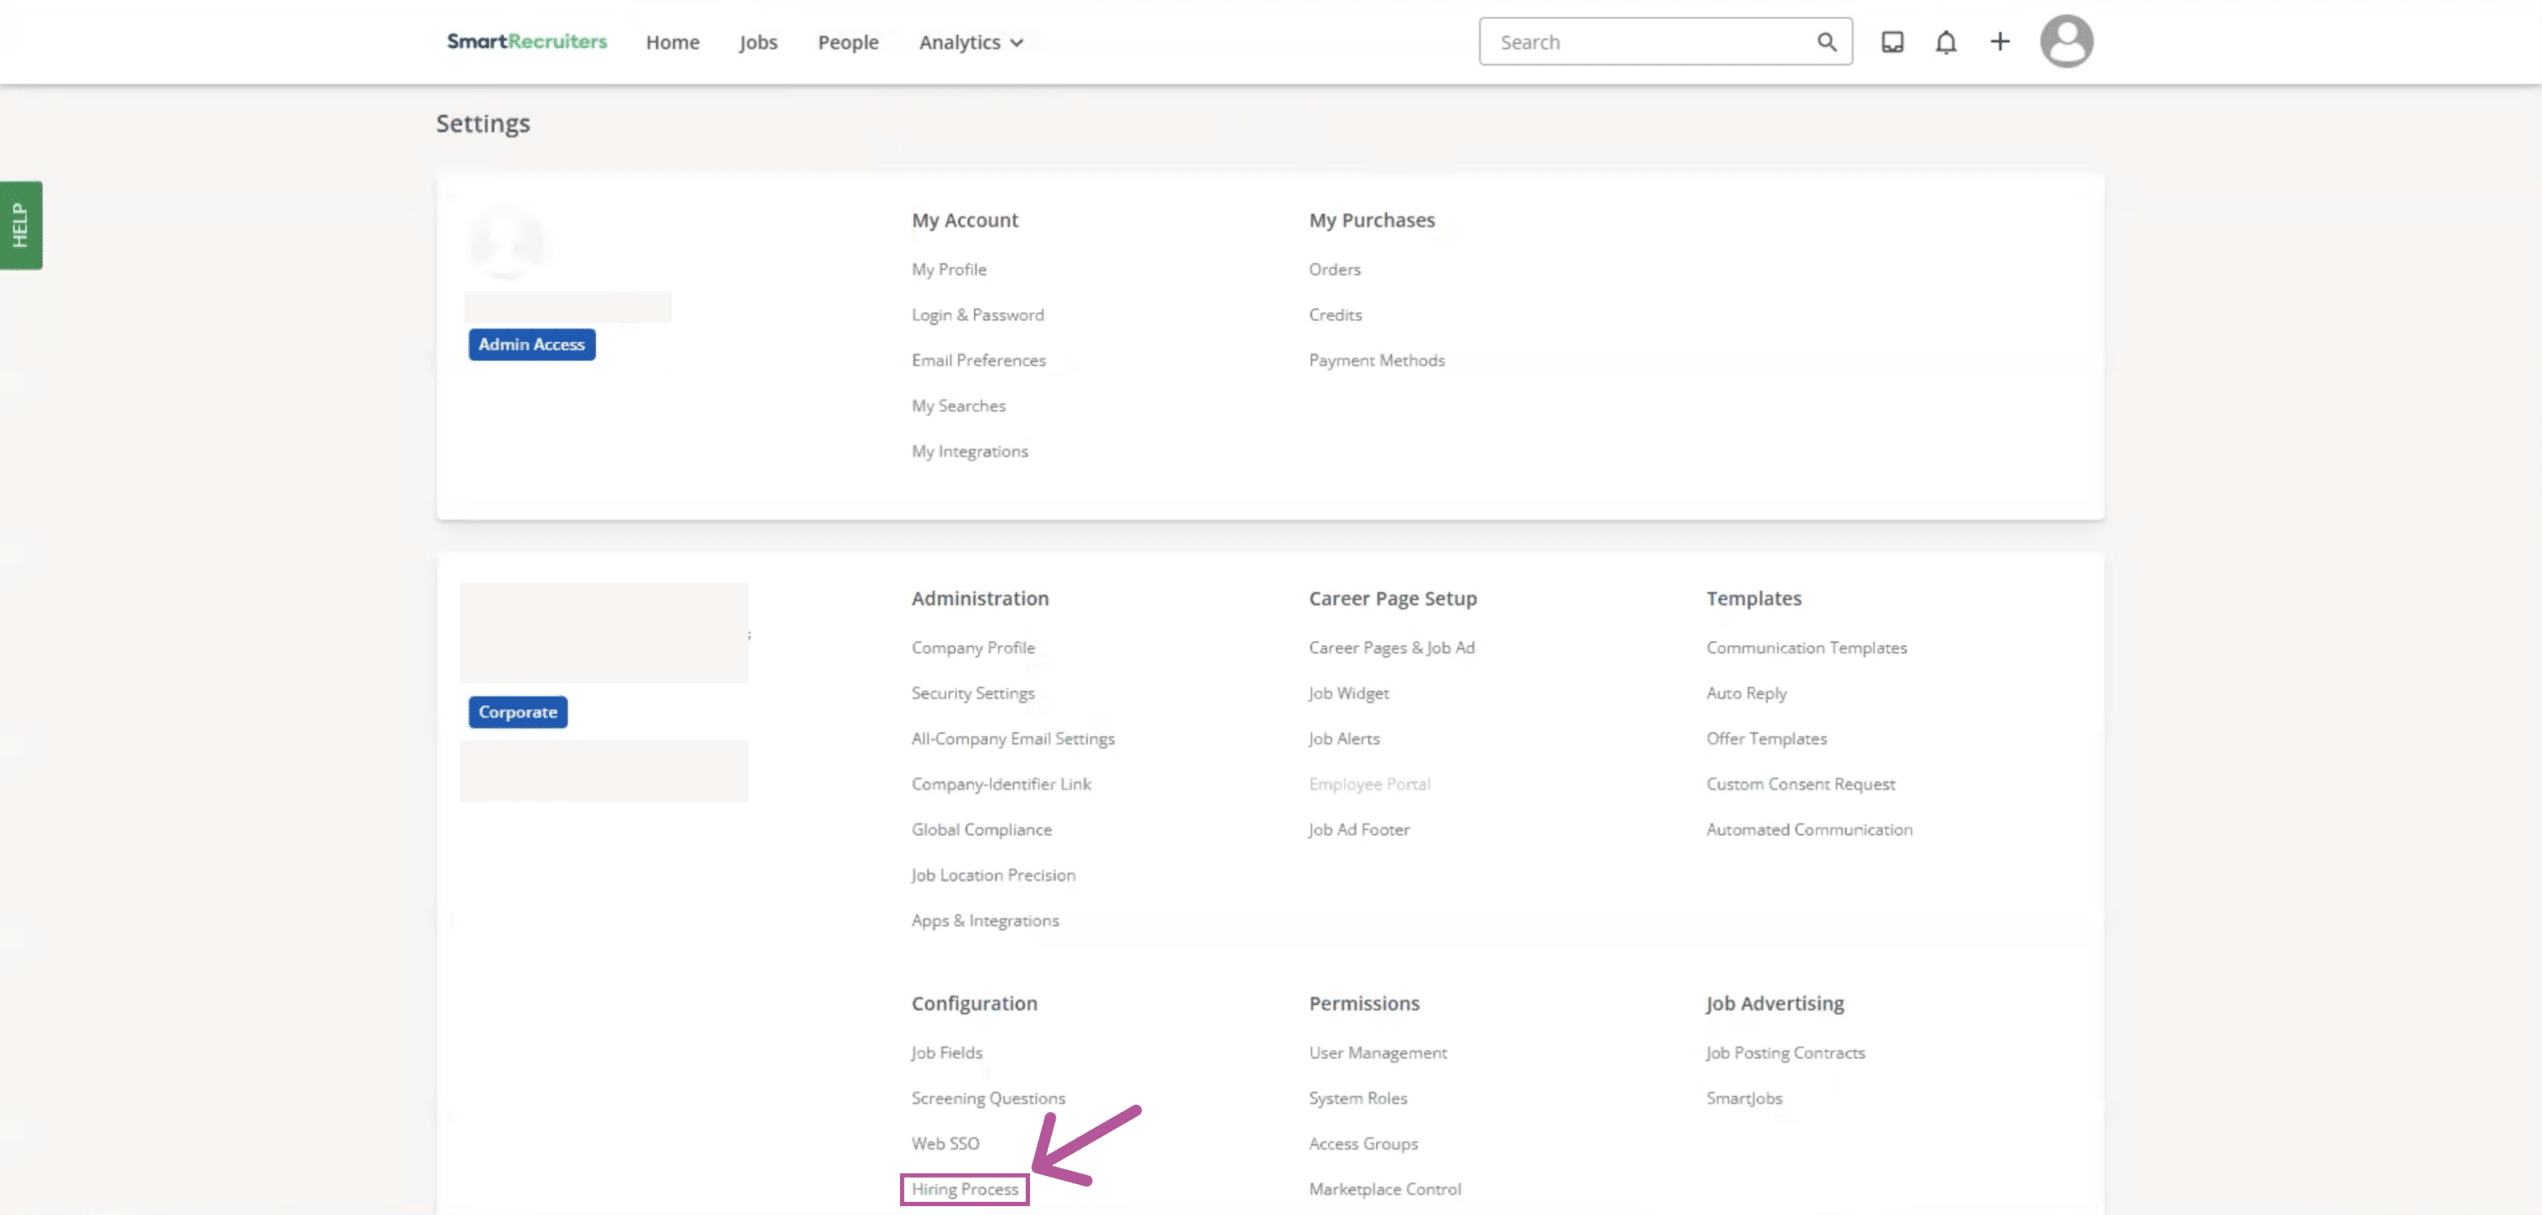
Task: Open the Hiring Process link
Action: pos(964,1189)
